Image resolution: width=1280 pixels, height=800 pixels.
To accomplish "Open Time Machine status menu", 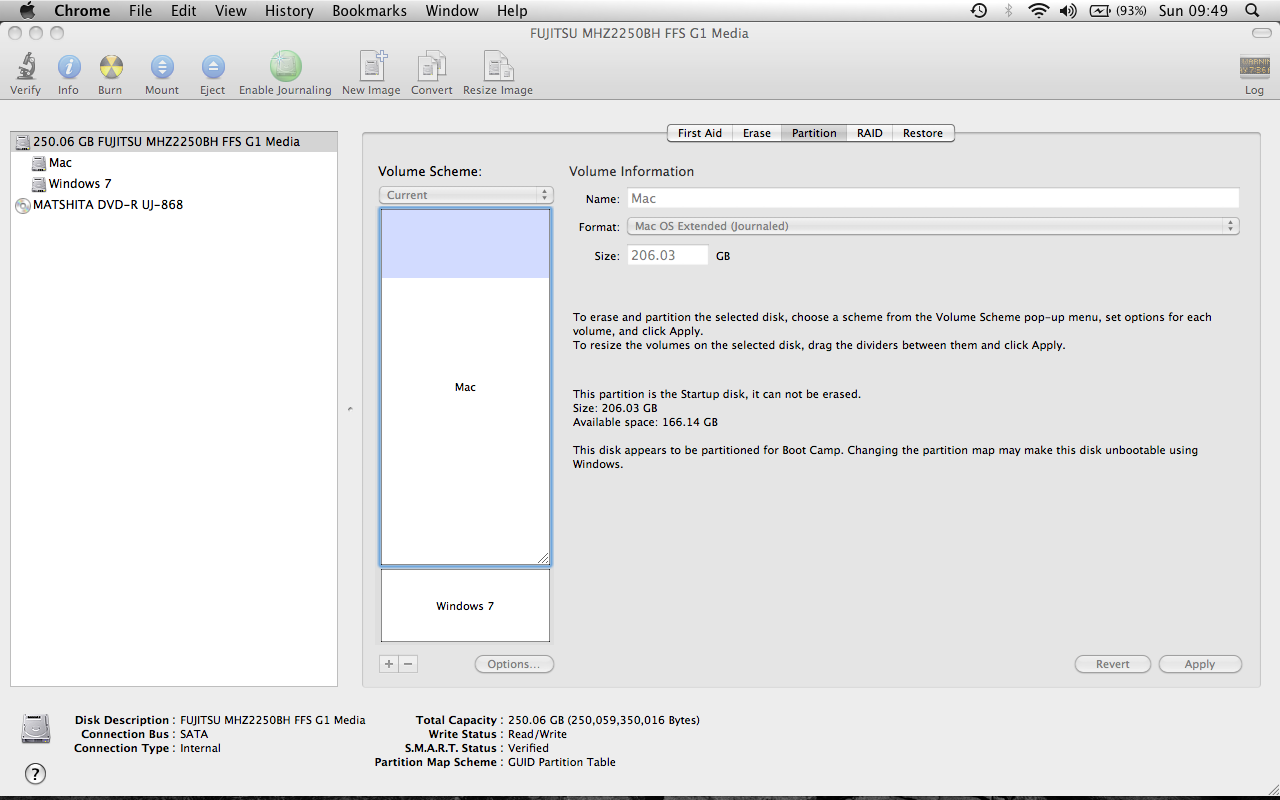I will coord(979,11).
